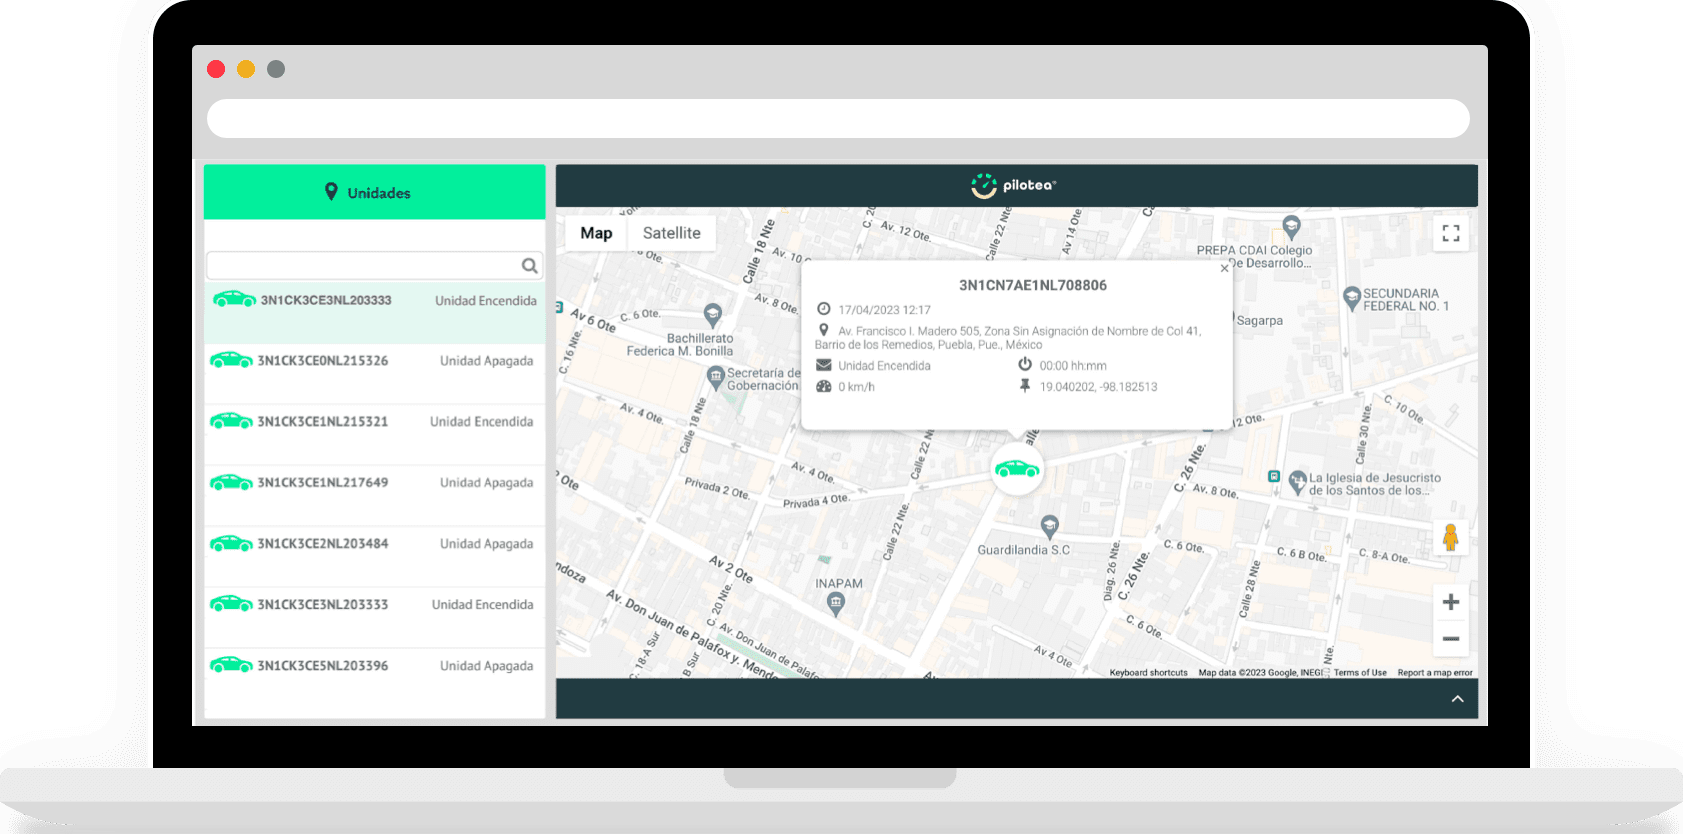Toggle fullscreen map view

(1450, 234)
